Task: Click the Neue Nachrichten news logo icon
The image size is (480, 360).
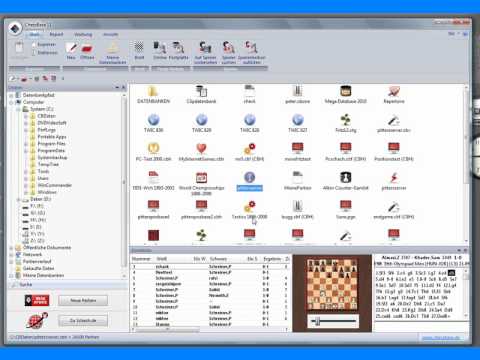Action: [x=37, y=300]
